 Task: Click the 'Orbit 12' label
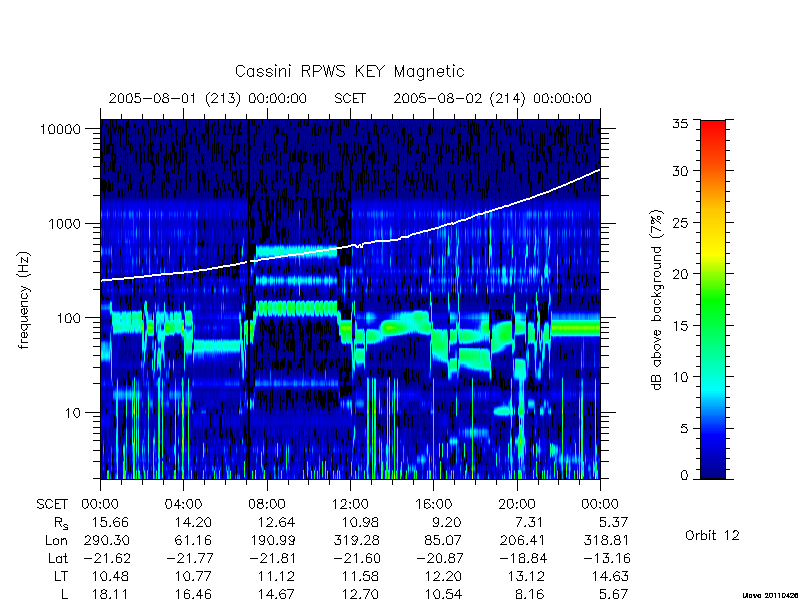(712, 535)
